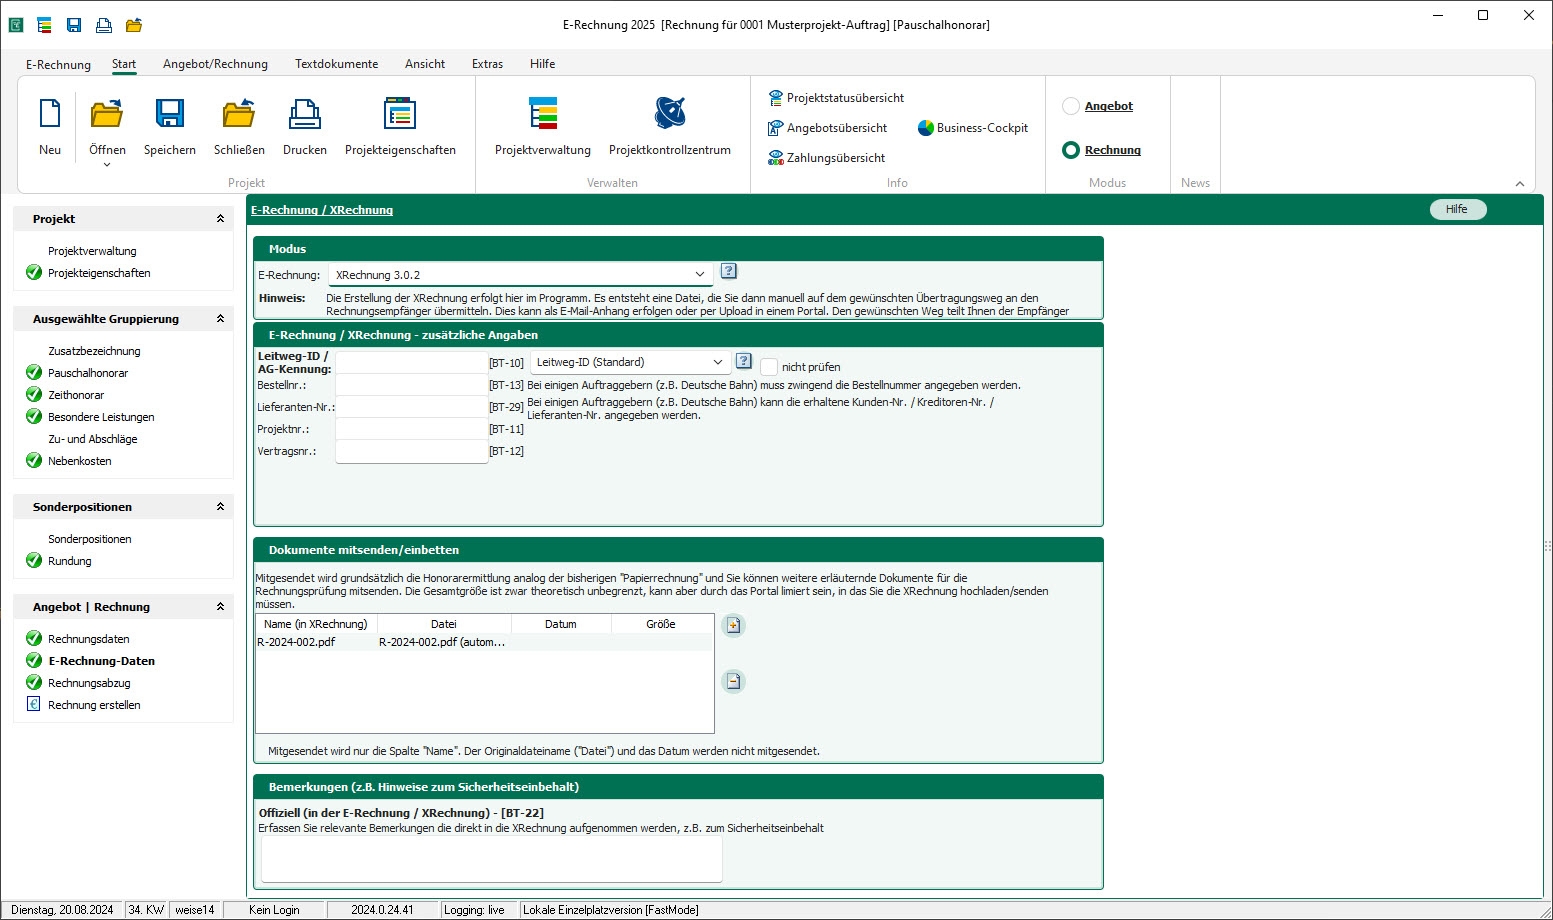Click the Schließen folder icon in the ribbon
Viewport: 1553px width, 920px height.
[239, 113]
